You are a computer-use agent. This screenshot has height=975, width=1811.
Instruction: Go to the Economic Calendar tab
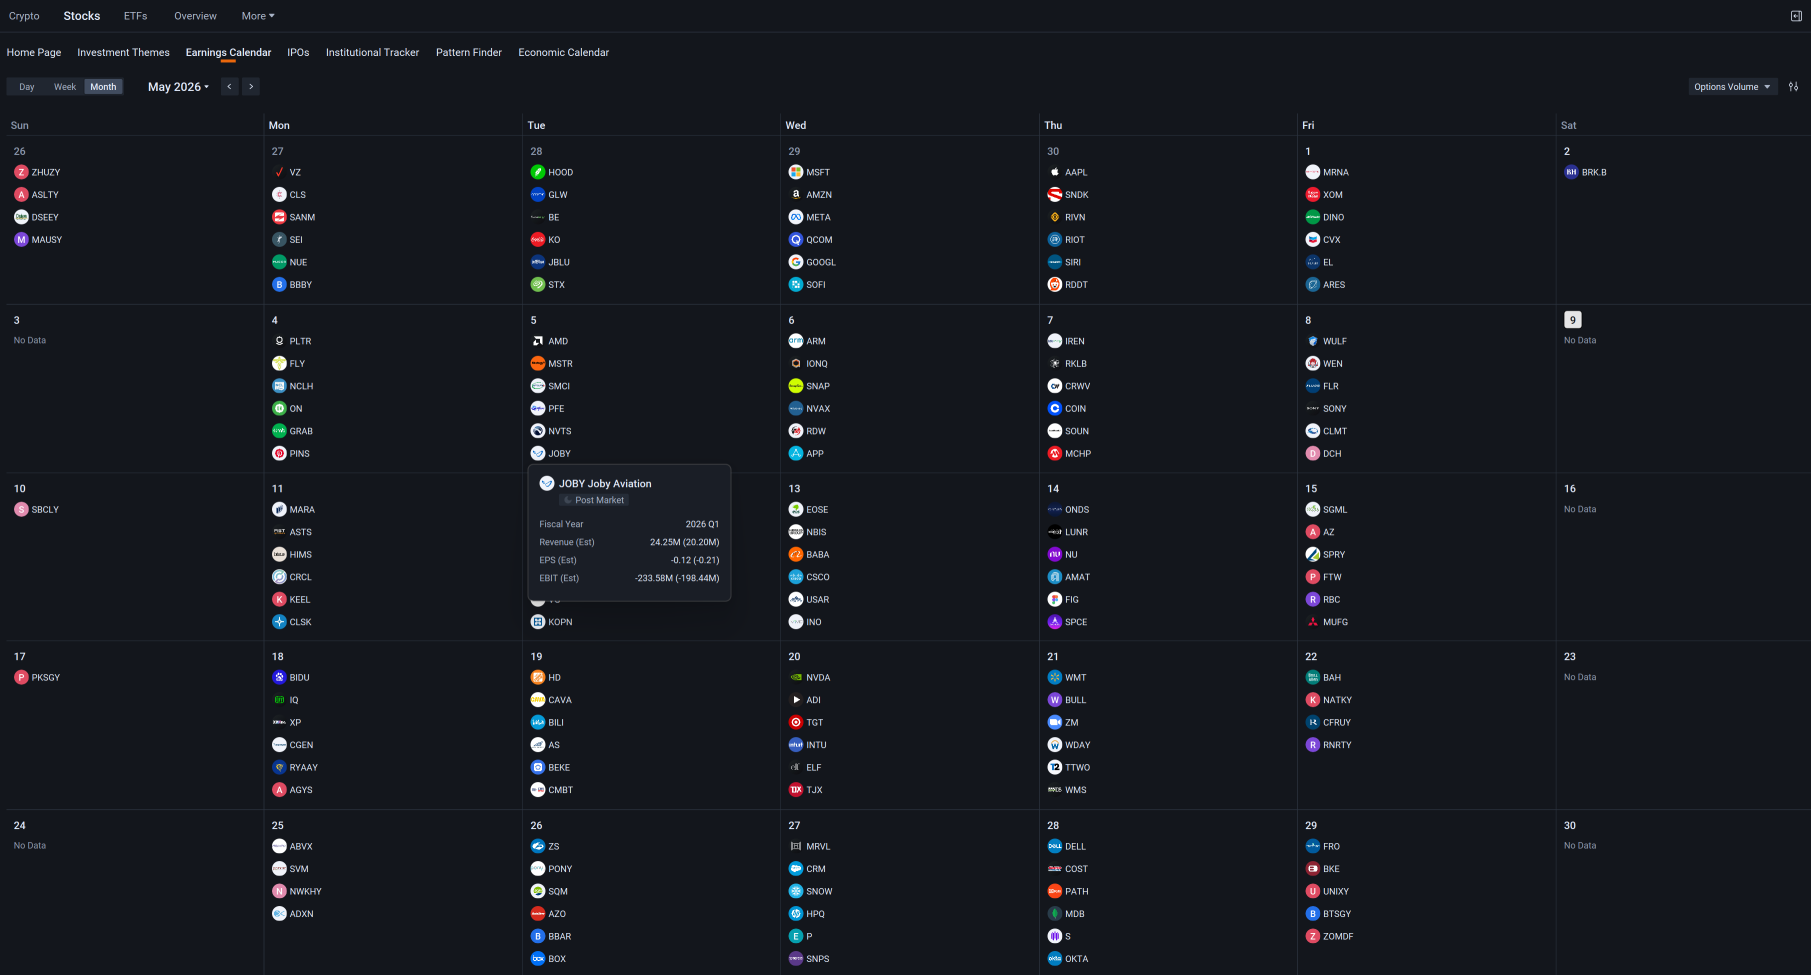[563, 52]
